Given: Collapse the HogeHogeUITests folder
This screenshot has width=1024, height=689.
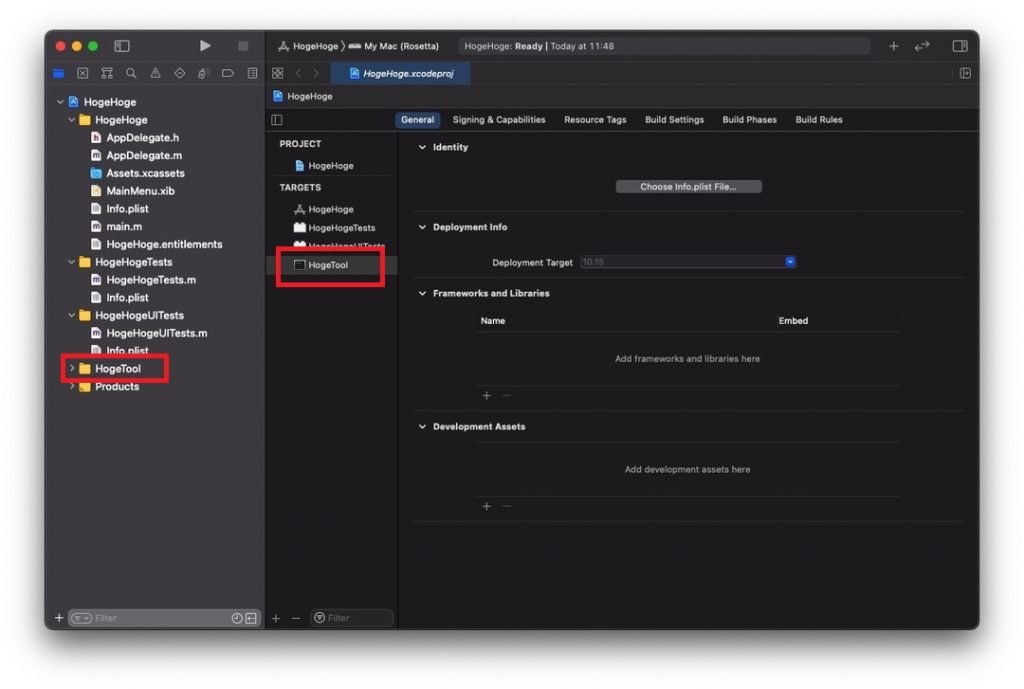Looking at the screenshot, I should [x=72, y=315].
